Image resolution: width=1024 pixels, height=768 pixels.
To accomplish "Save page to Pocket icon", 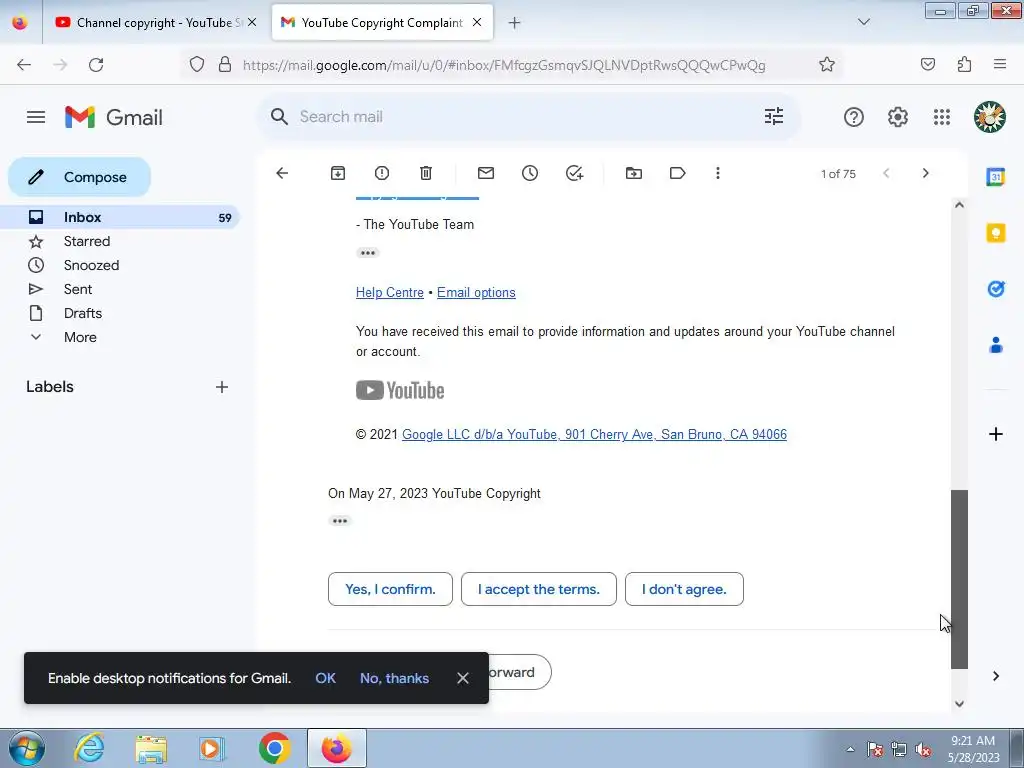I will pyautogui.click(x=927, y=65).
